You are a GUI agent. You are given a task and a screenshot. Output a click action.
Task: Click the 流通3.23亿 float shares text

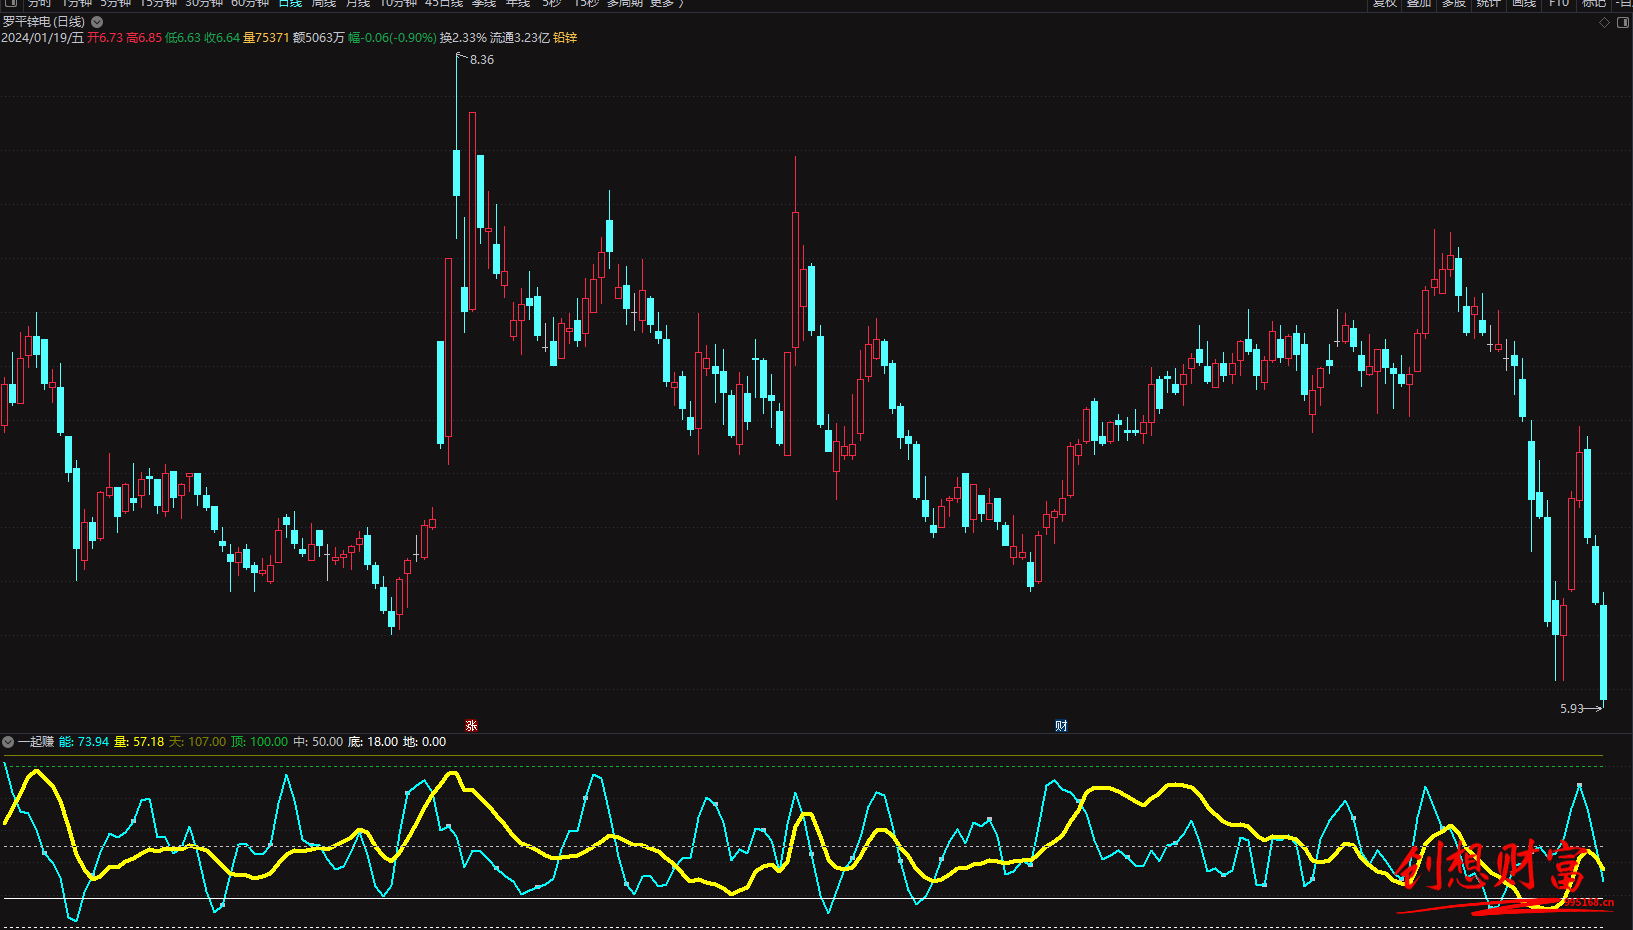pyautogui.click(x=520, y=38)
